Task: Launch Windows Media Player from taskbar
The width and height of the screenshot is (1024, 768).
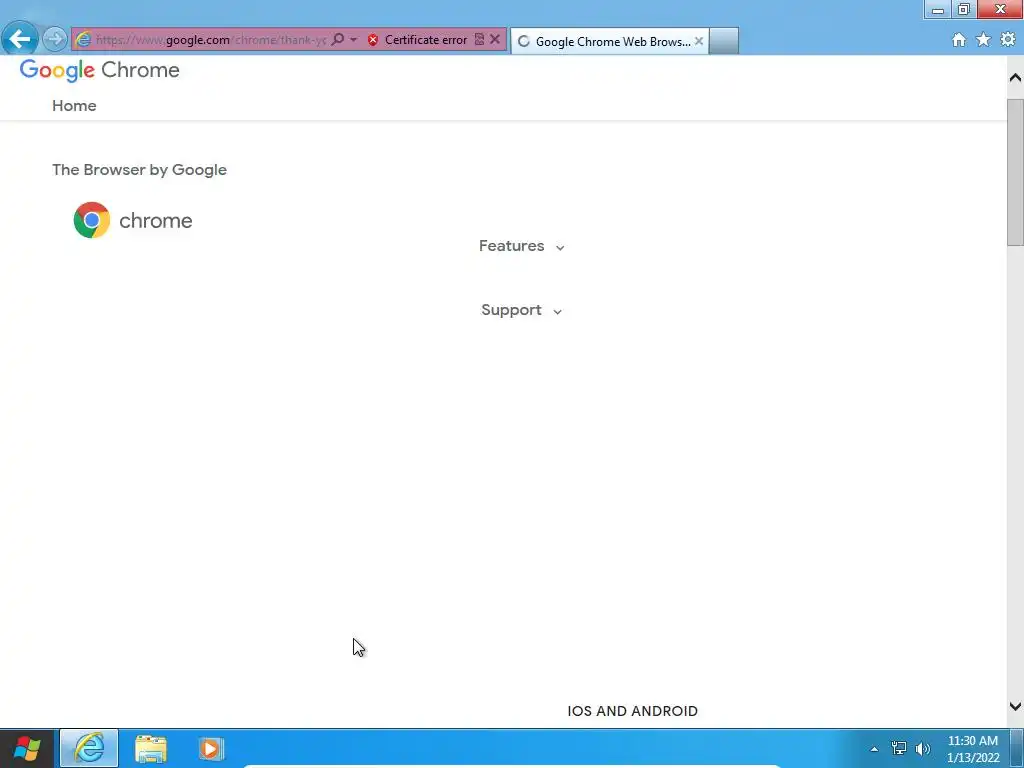Action: click(x=211, y=748)
